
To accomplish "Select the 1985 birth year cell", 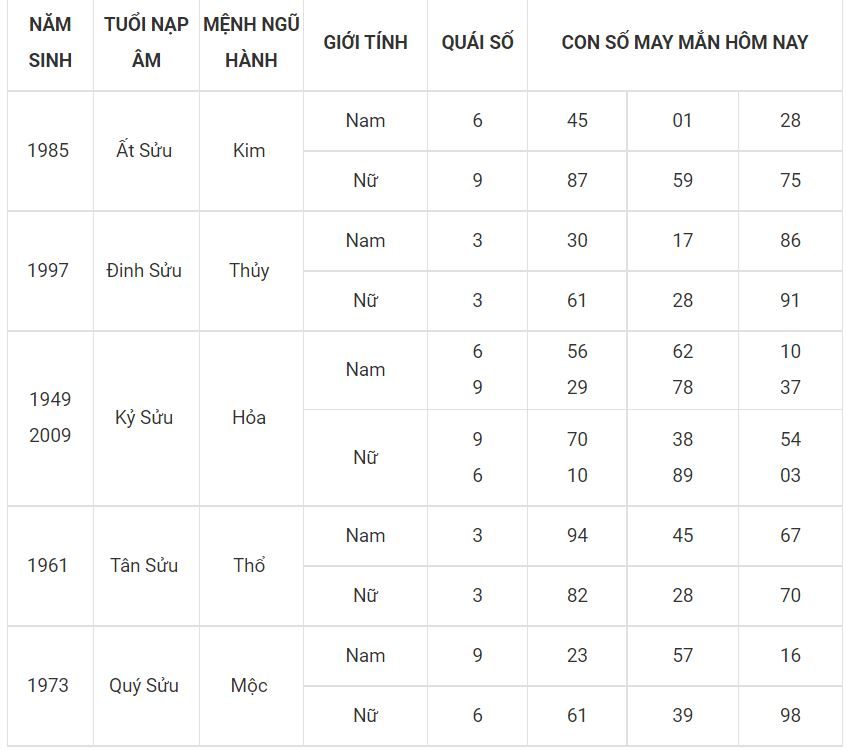I will point(48,151).
